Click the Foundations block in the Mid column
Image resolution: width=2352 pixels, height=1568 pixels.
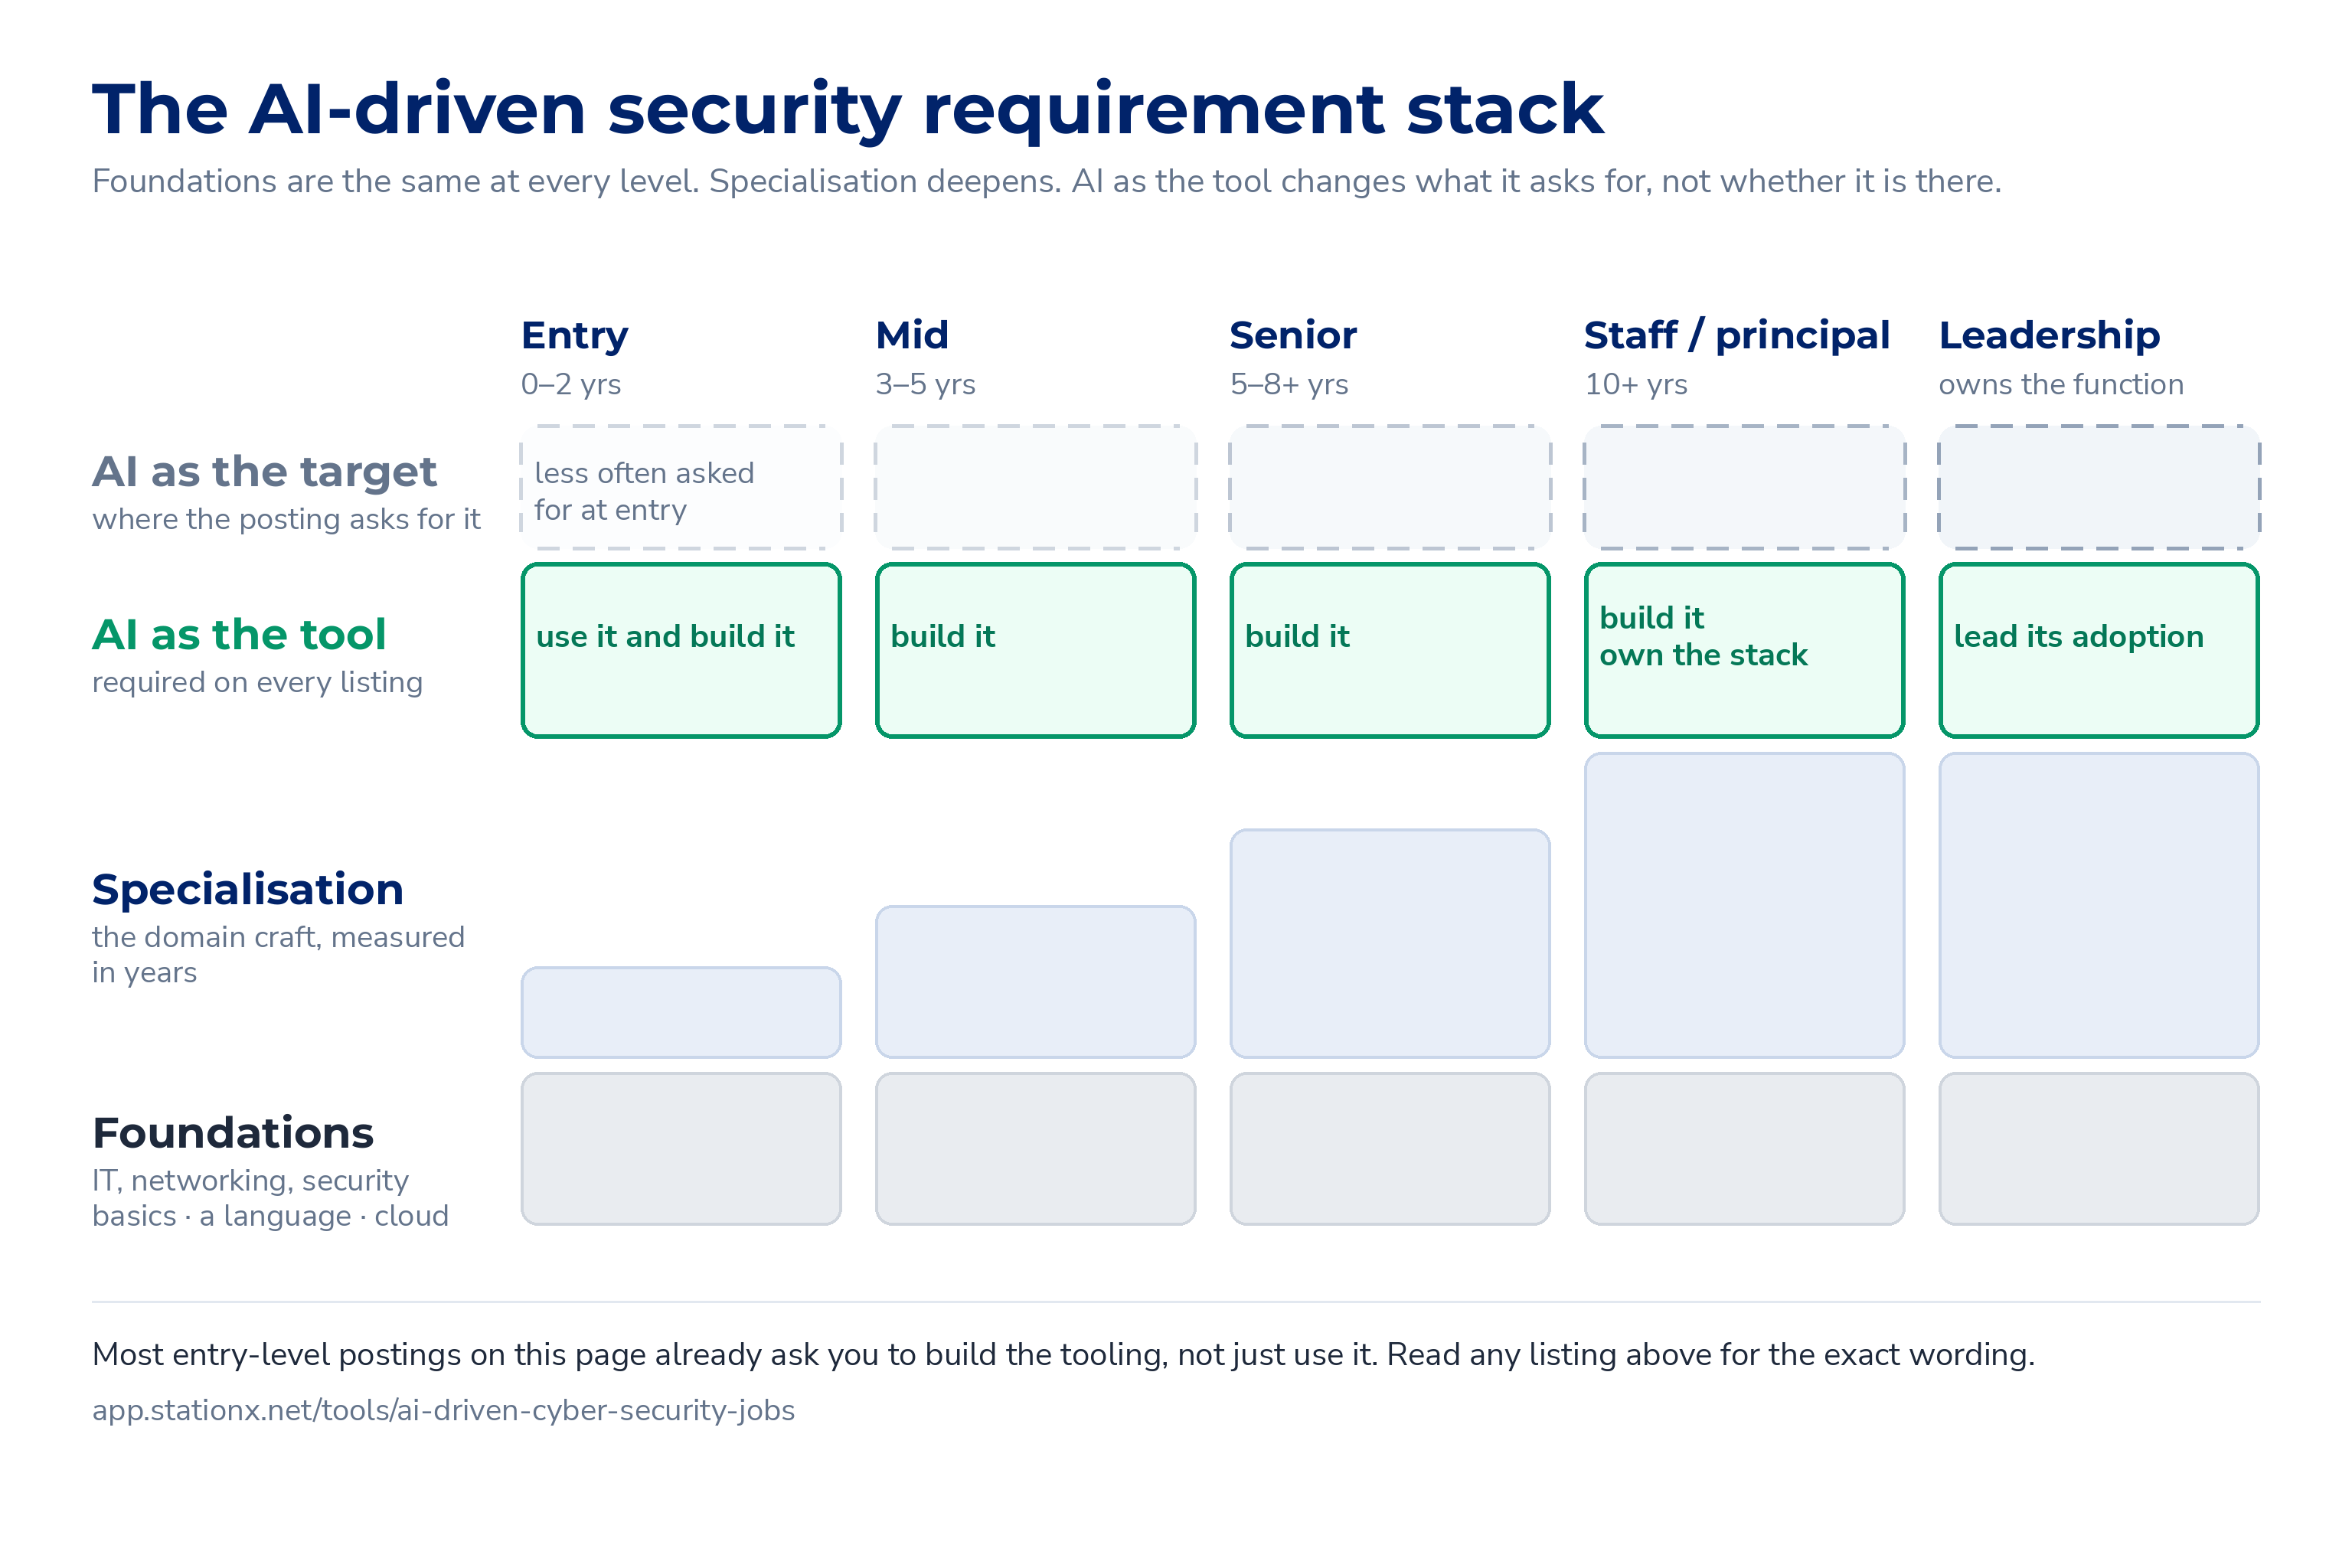(x=1035, y=1148)
